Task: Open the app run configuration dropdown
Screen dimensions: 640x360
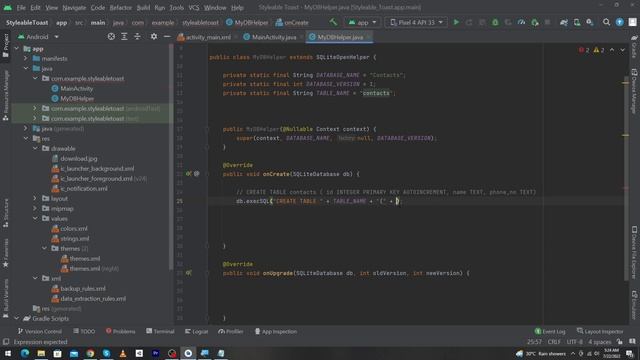Action: [362, 22]
